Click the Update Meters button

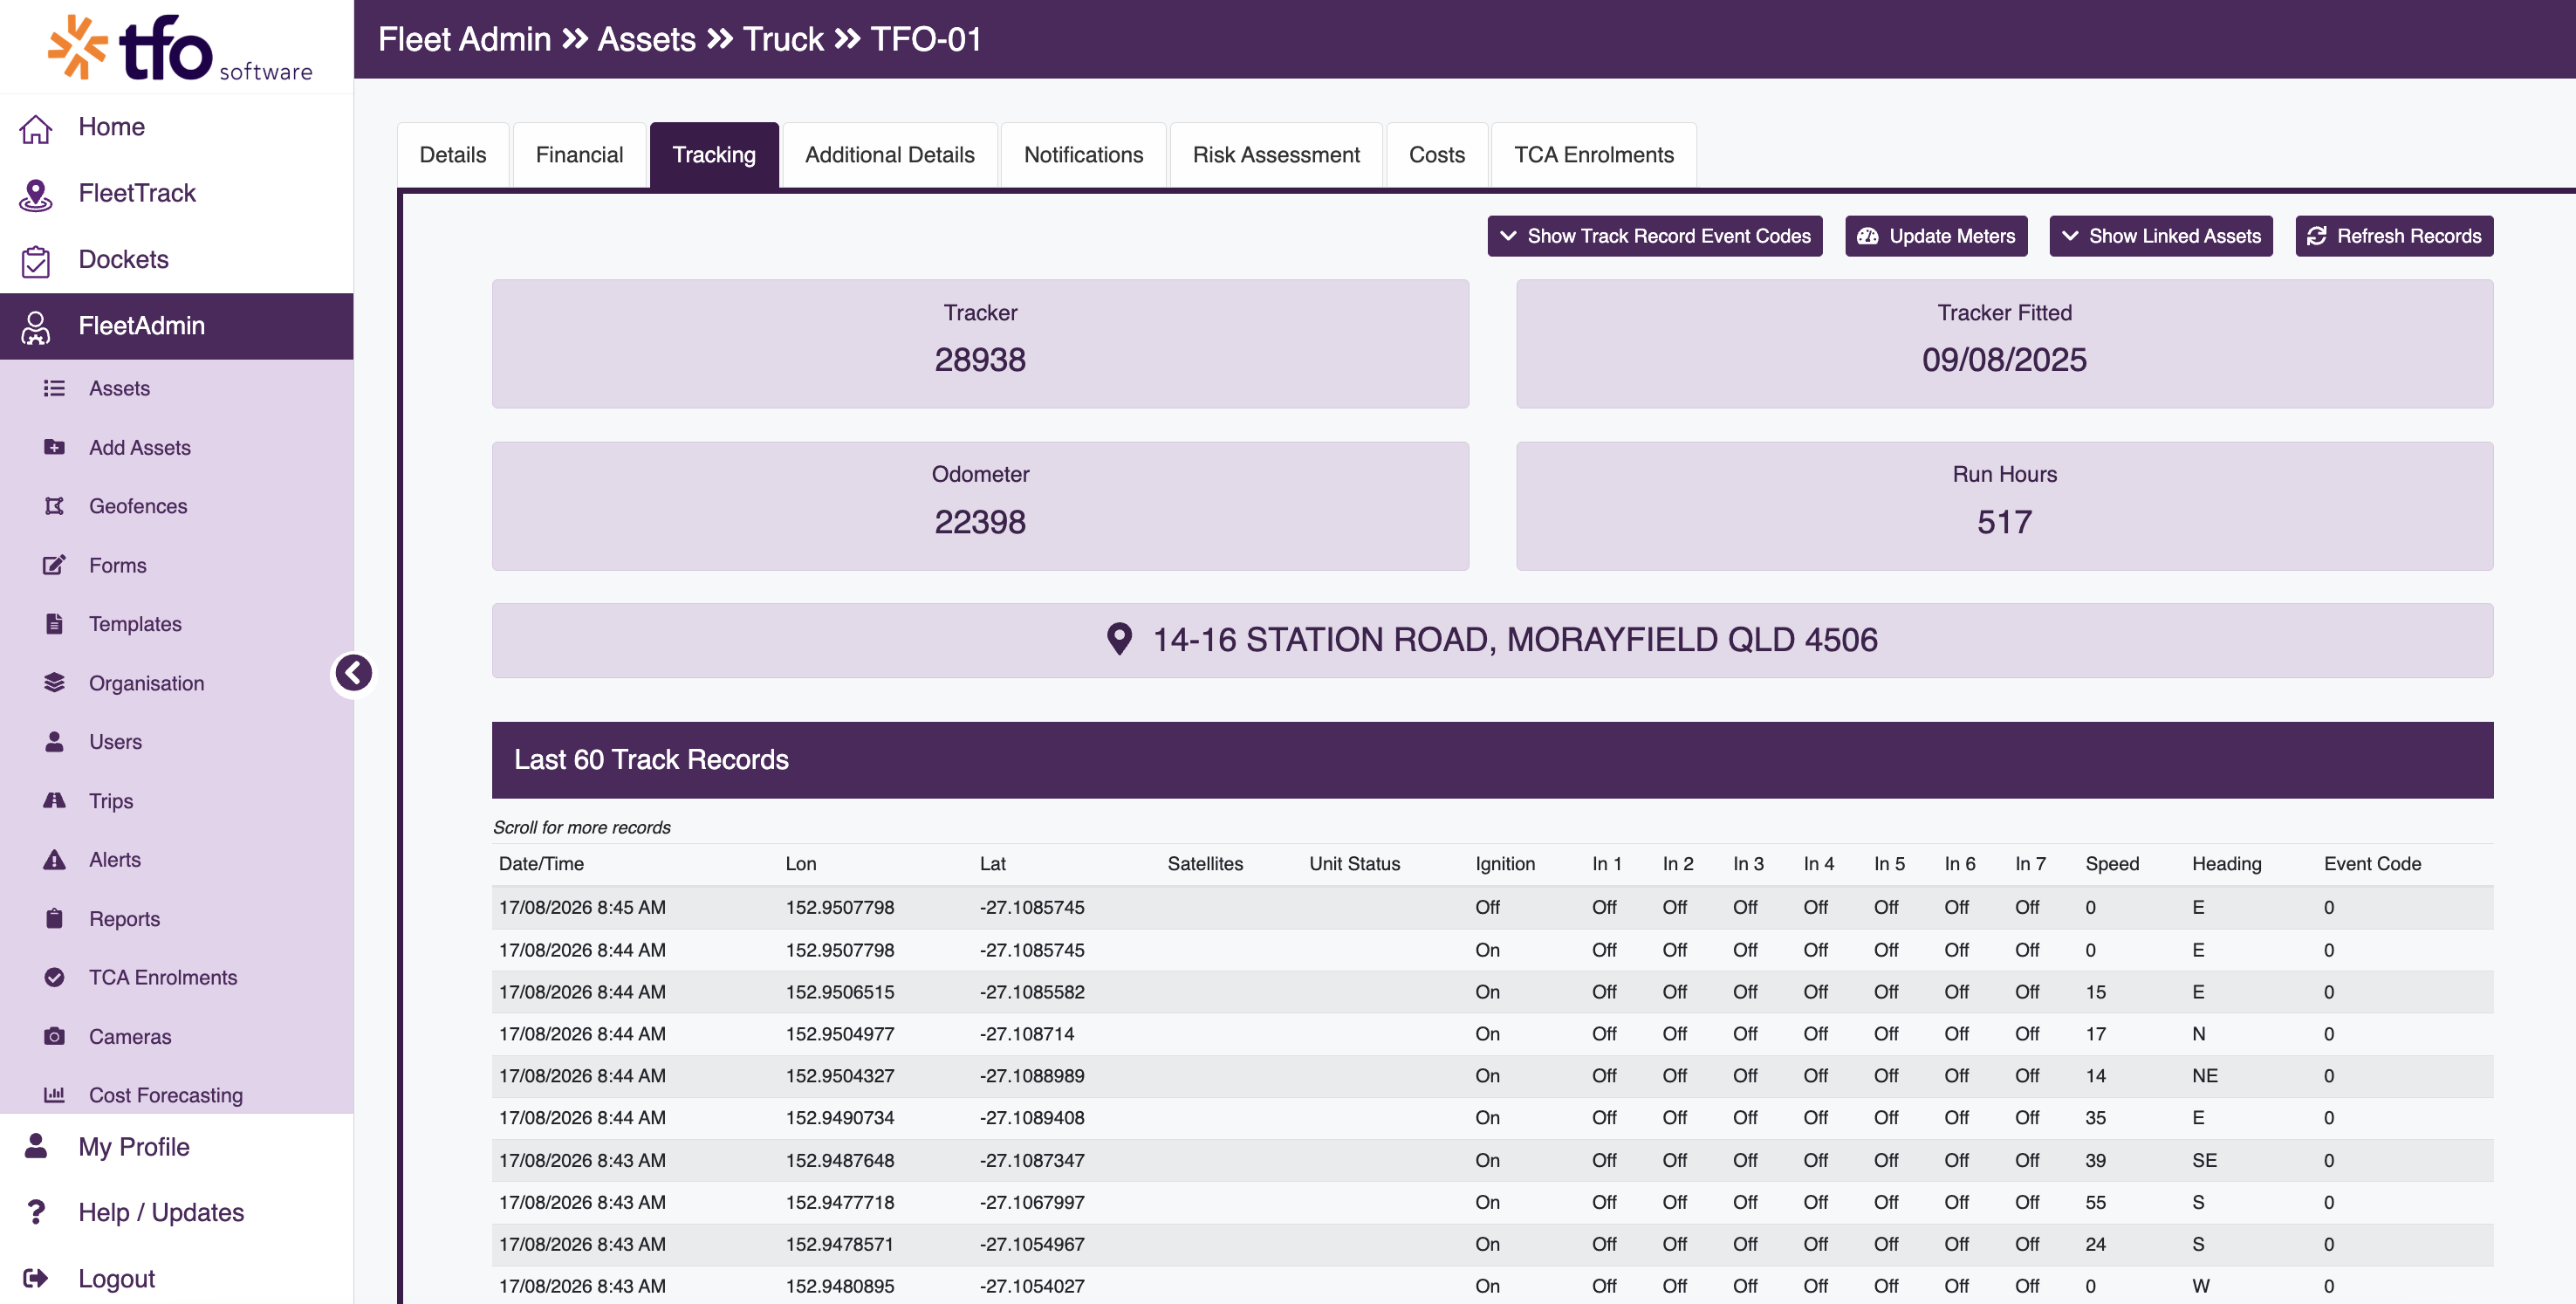[x=1935, y=236]
